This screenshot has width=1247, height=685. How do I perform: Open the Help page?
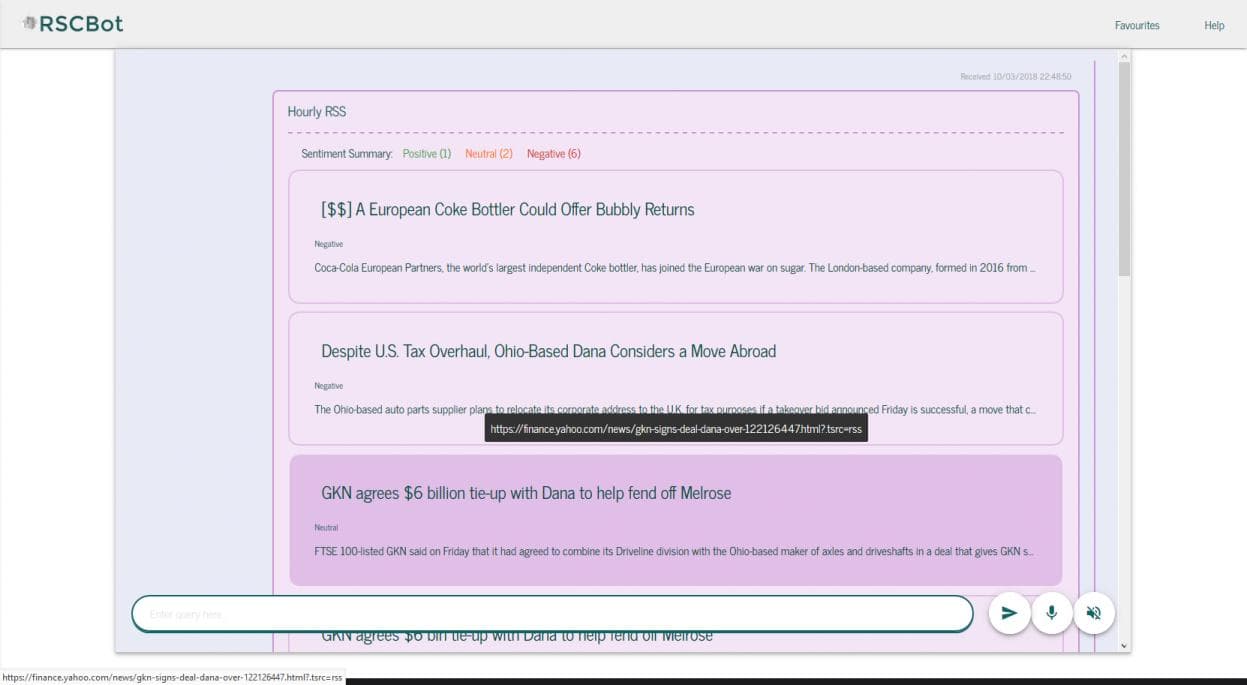point(1214,25)
